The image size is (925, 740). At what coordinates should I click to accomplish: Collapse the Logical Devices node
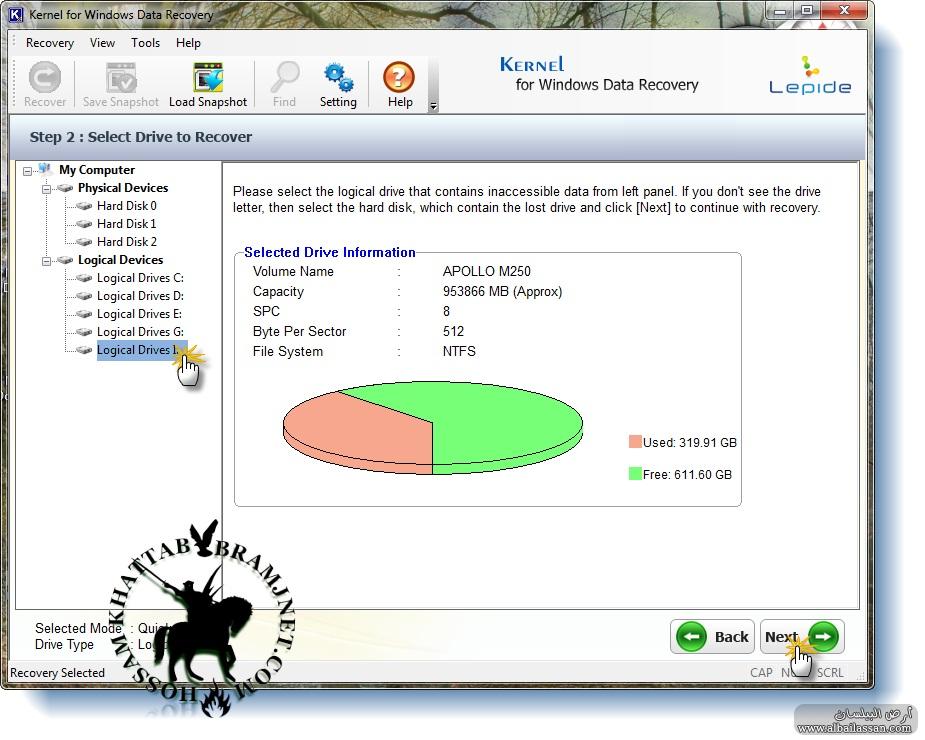[x=46, y=261]
